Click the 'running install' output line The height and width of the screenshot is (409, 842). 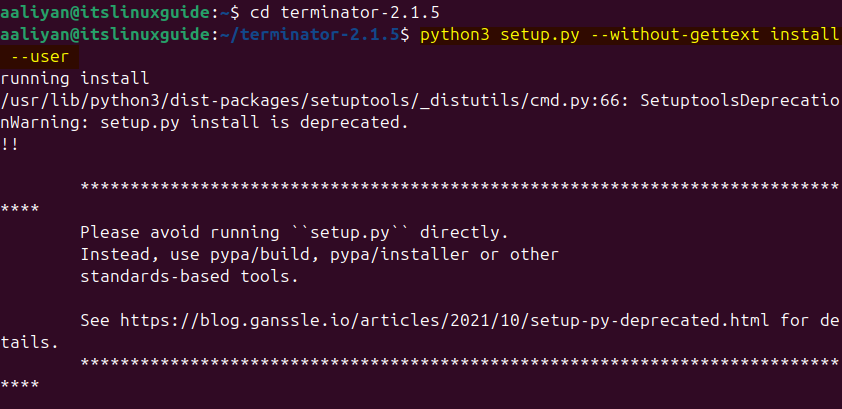tap(75, 77)
